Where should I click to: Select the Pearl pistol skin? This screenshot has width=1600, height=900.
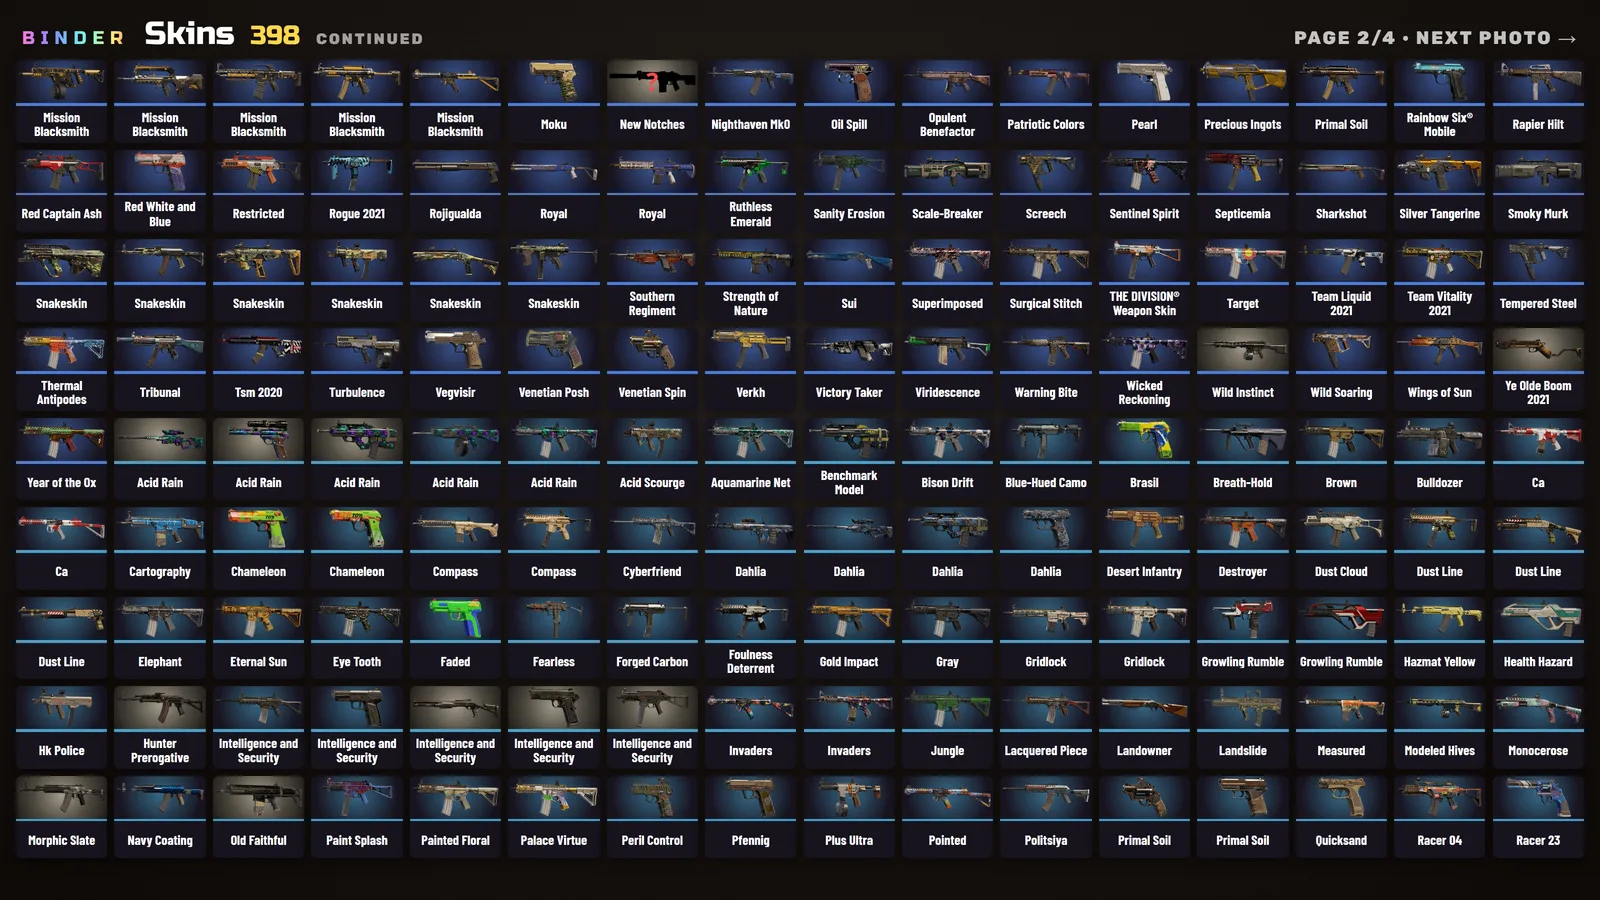pos(1144,103)
